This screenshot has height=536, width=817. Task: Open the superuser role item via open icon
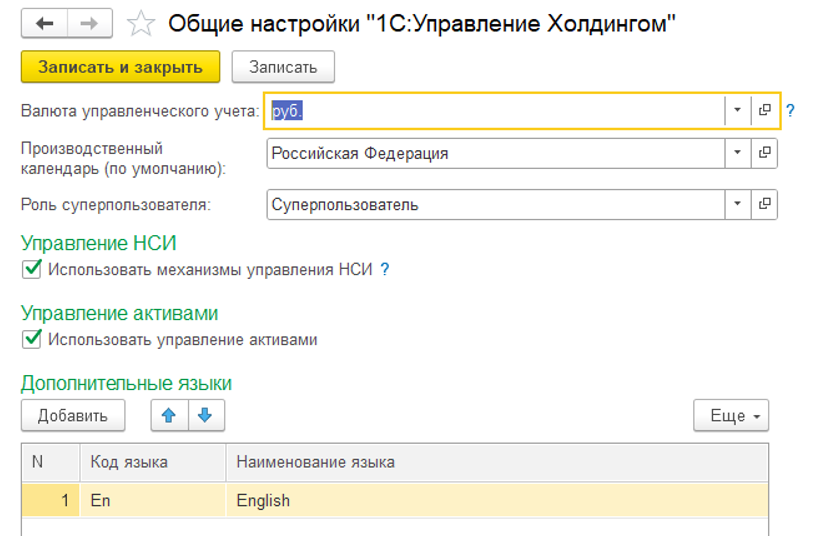click(x=765, y=204)
